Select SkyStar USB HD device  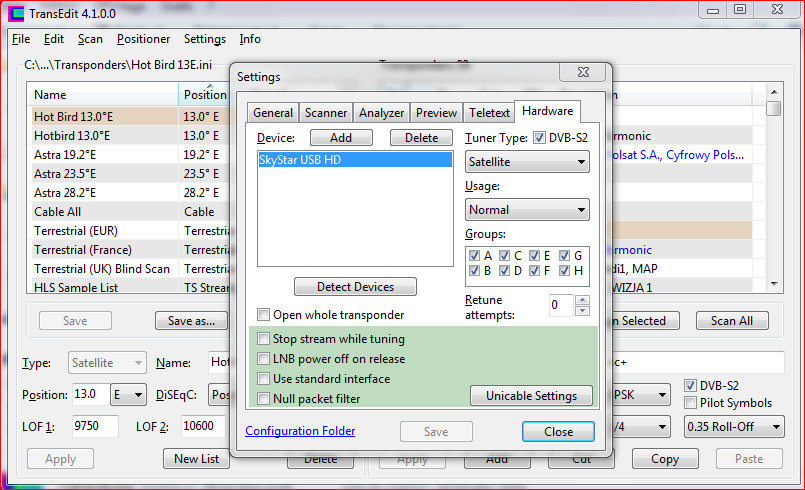tap(355, 161)
